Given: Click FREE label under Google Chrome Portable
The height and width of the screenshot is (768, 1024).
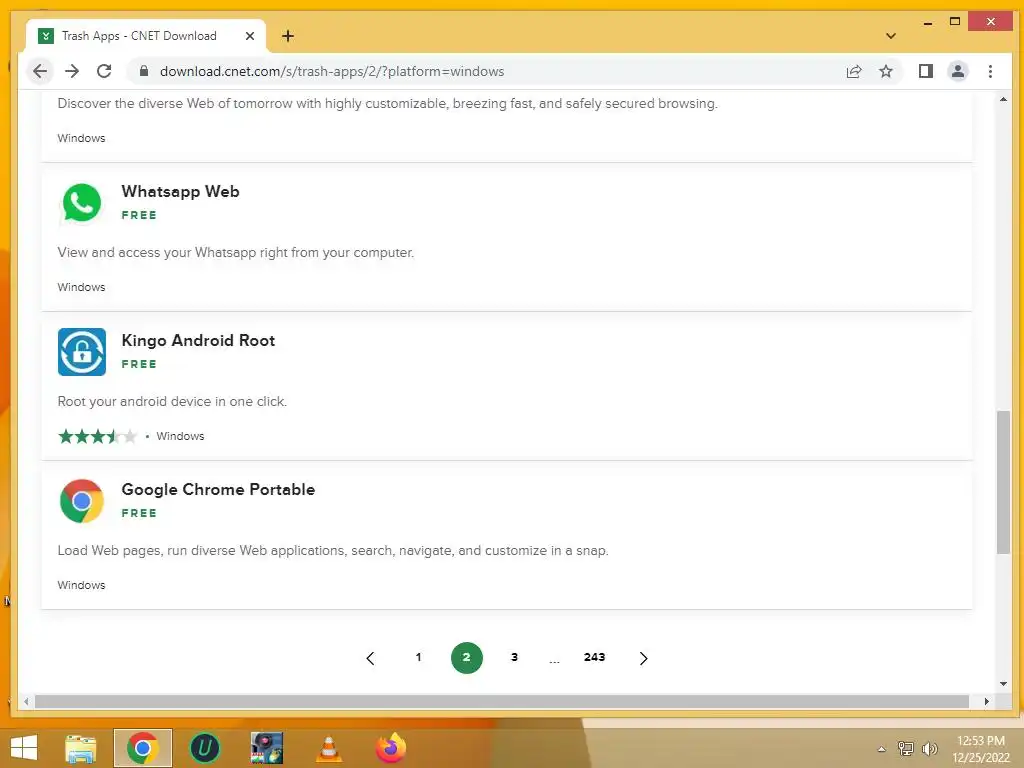Looking at the screenshot, I should [x=139, y=513].
